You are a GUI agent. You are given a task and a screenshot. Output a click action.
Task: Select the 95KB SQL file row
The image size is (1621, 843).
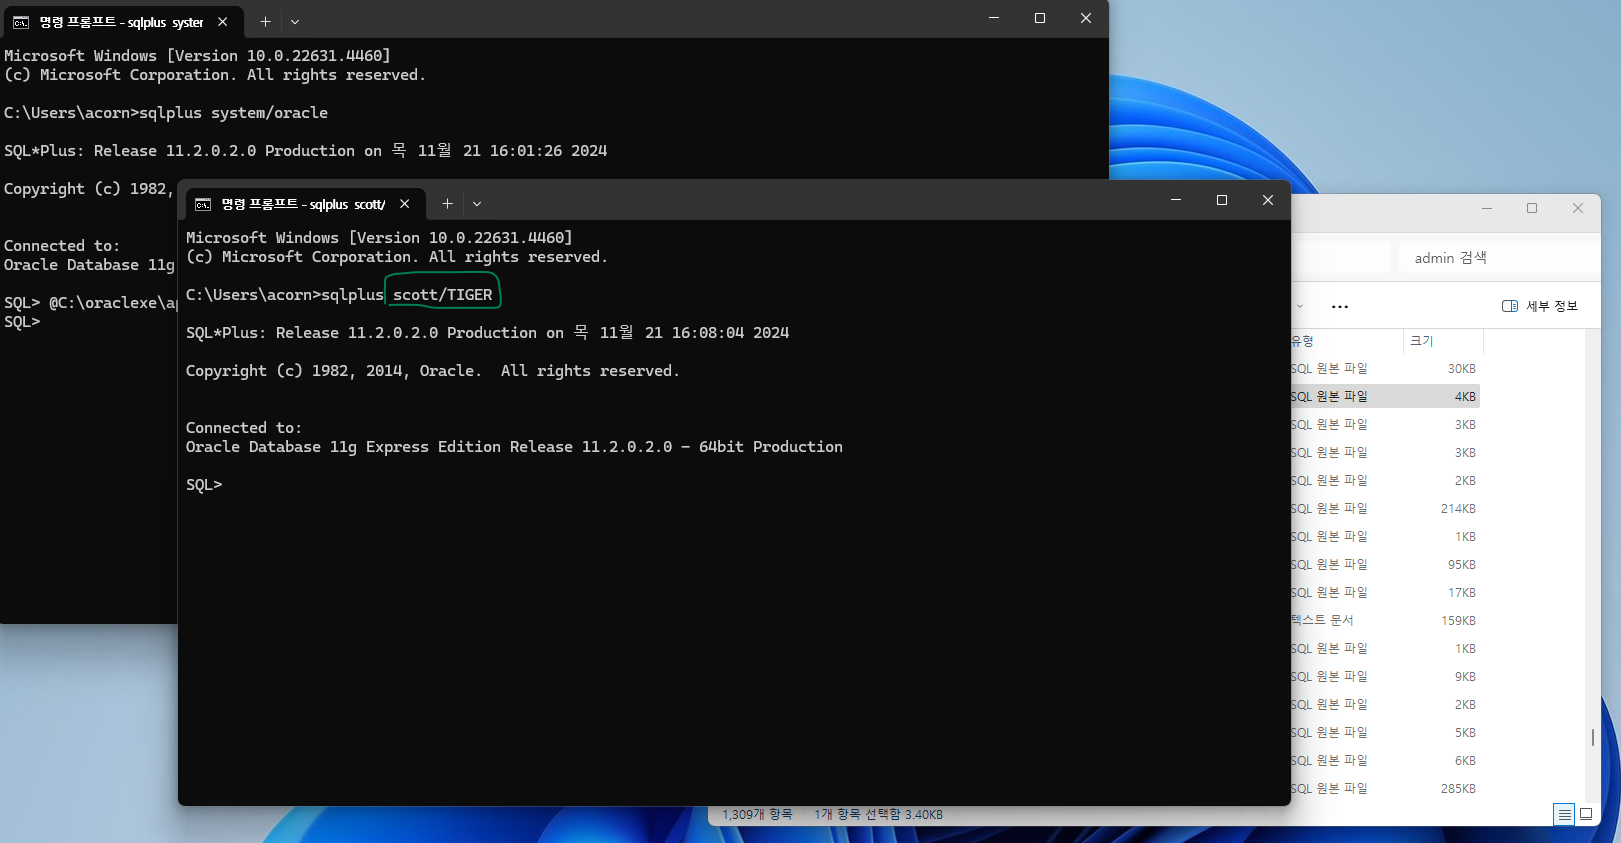point(1385,565)
